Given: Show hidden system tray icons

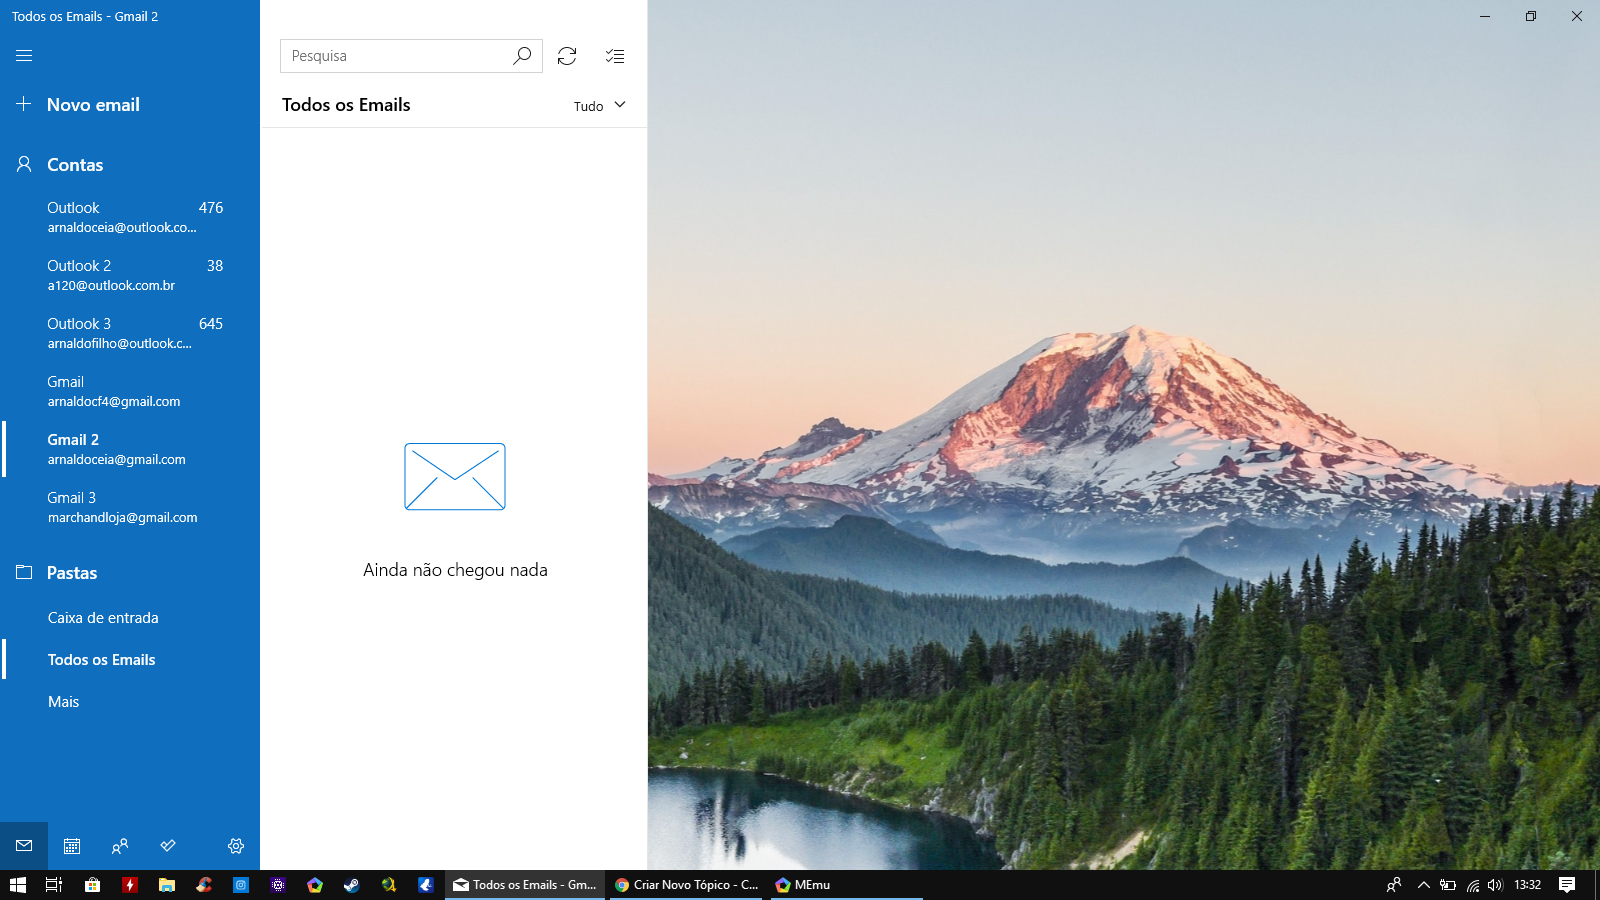Looking at the screenshot, I should click(1424, 885).
